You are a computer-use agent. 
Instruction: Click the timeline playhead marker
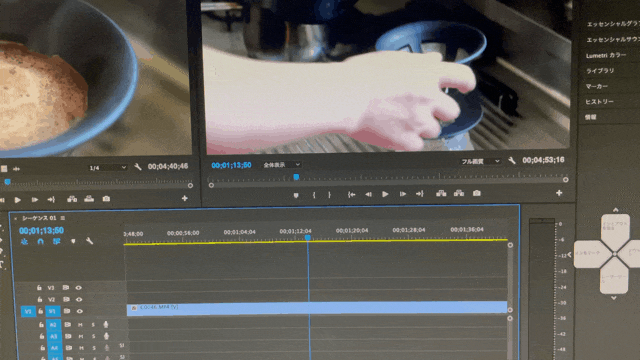pos(308,238)
